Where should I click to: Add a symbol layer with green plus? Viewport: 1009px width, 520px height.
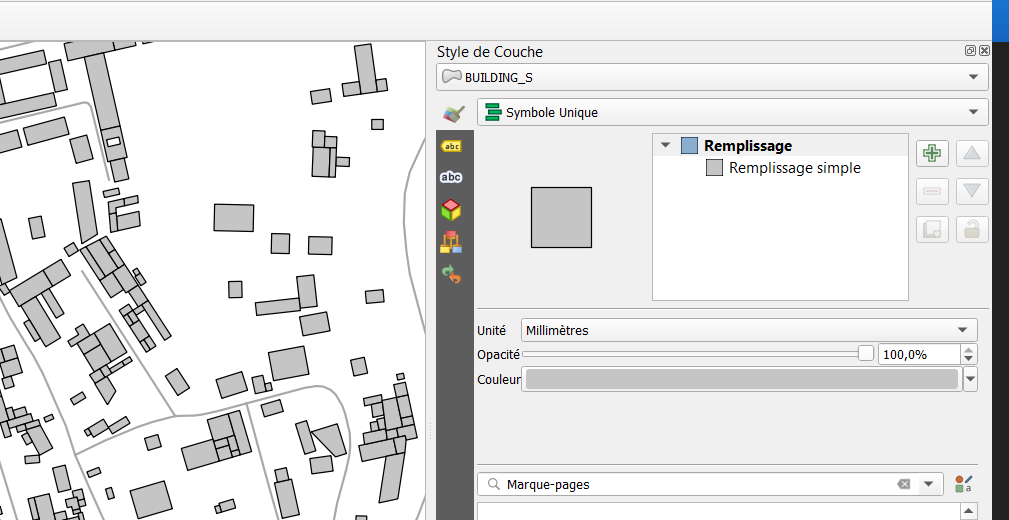(932, 153)
